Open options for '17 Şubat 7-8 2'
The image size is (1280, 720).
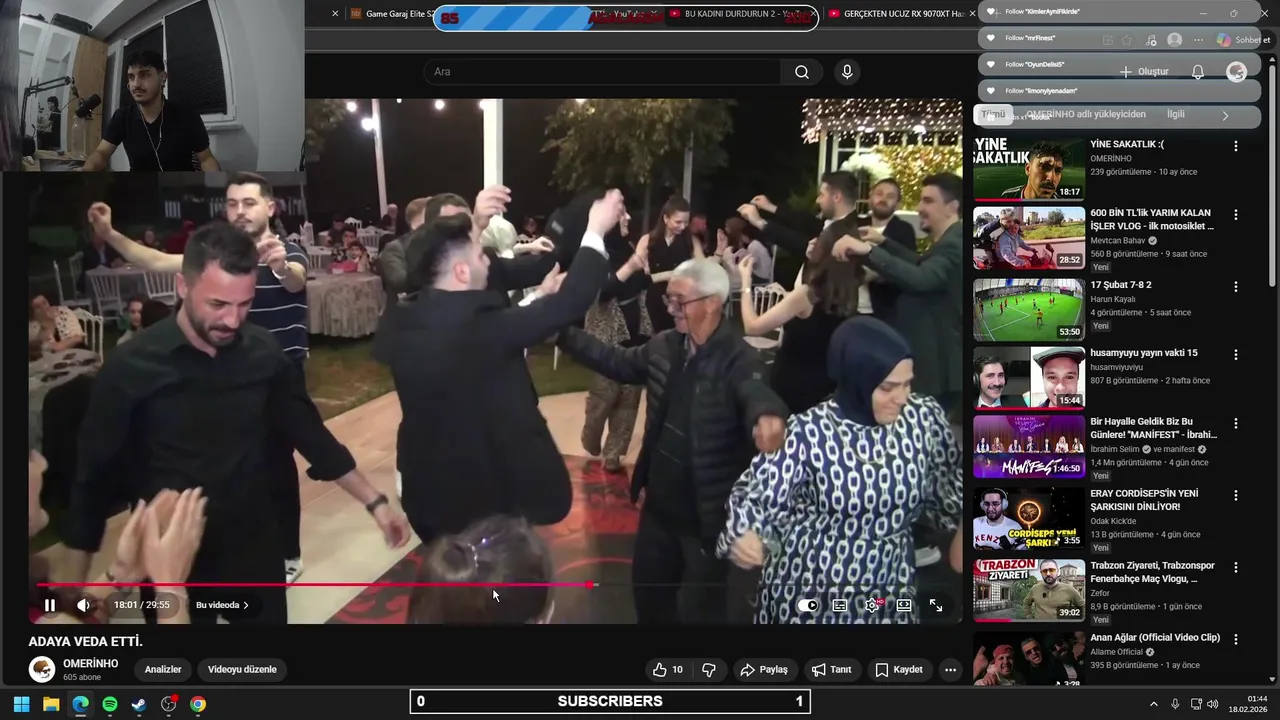pyautogui.click(x=1236, y=287)
